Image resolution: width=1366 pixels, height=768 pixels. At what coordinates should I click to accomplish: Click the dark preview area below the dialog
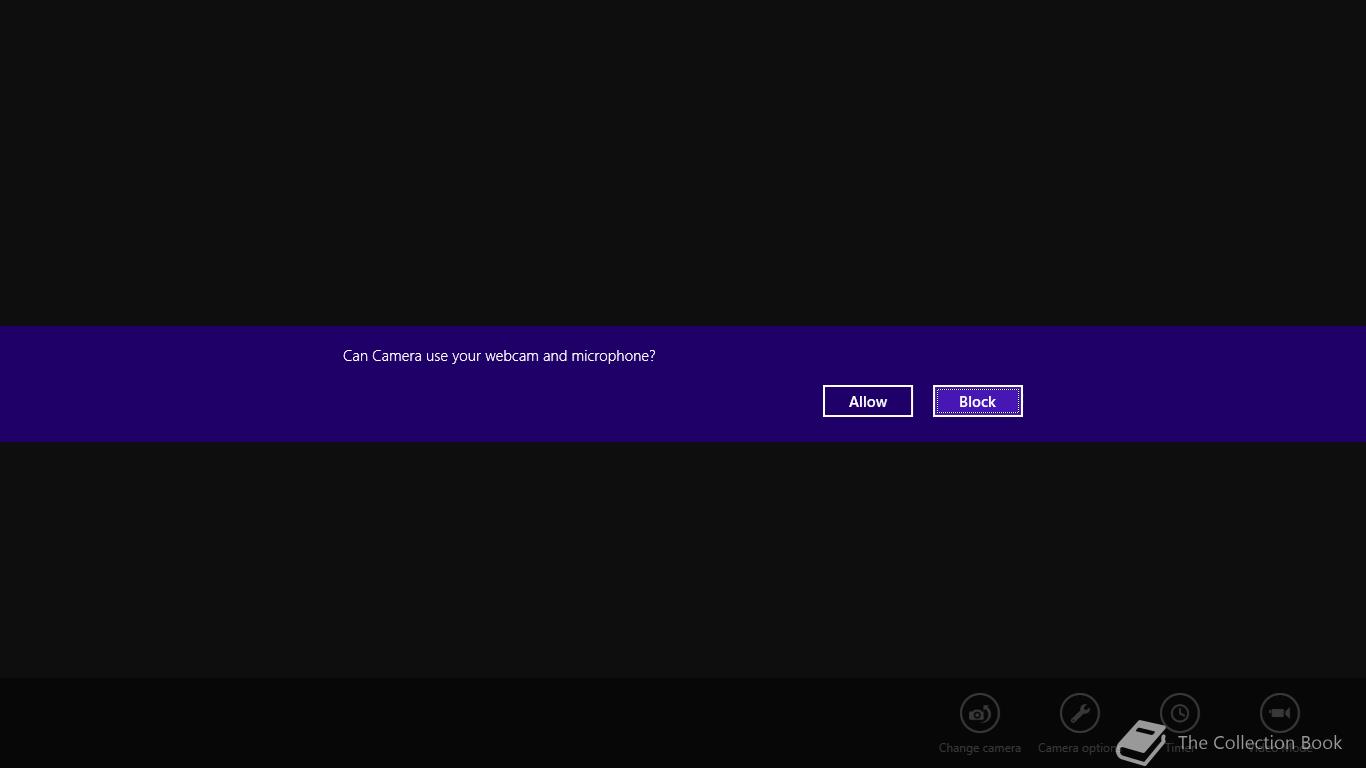683,560
